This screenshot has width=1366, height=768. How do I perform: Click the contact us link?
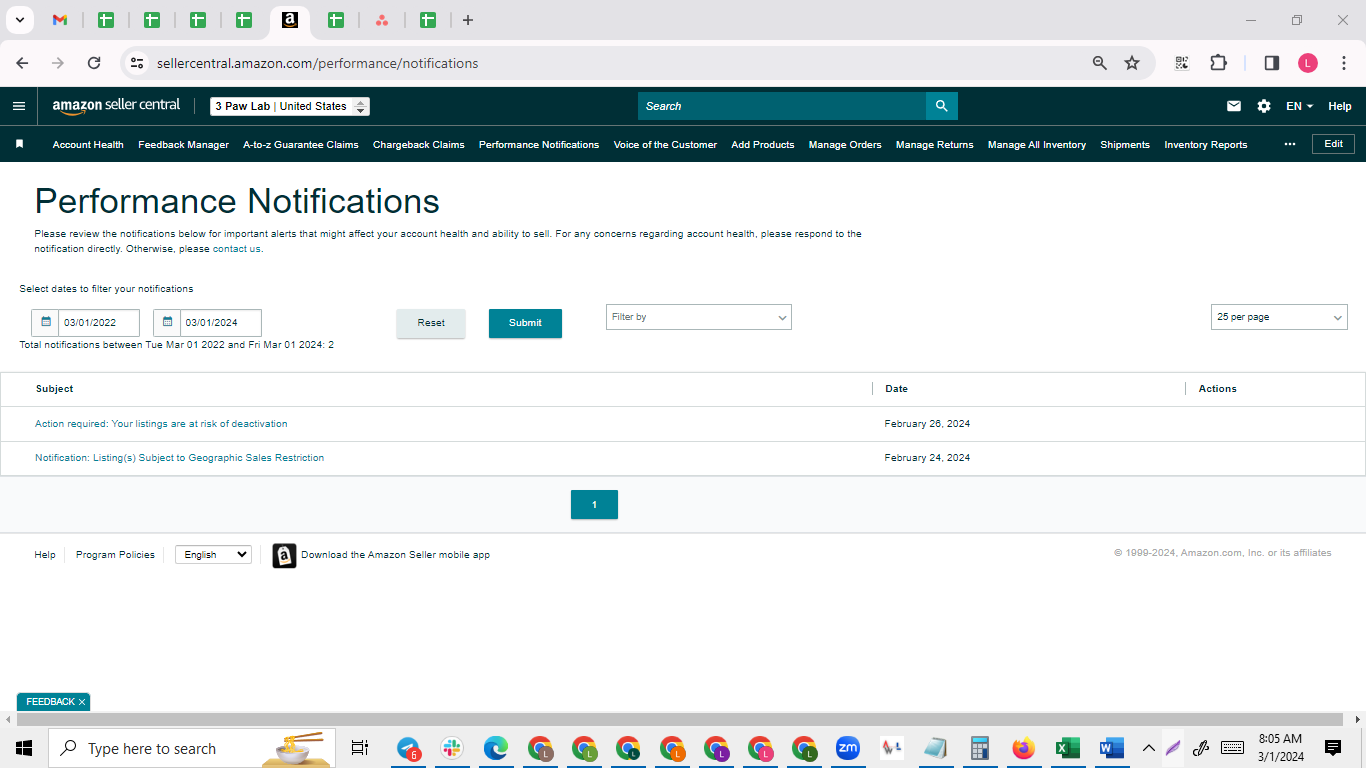[236, 249]
